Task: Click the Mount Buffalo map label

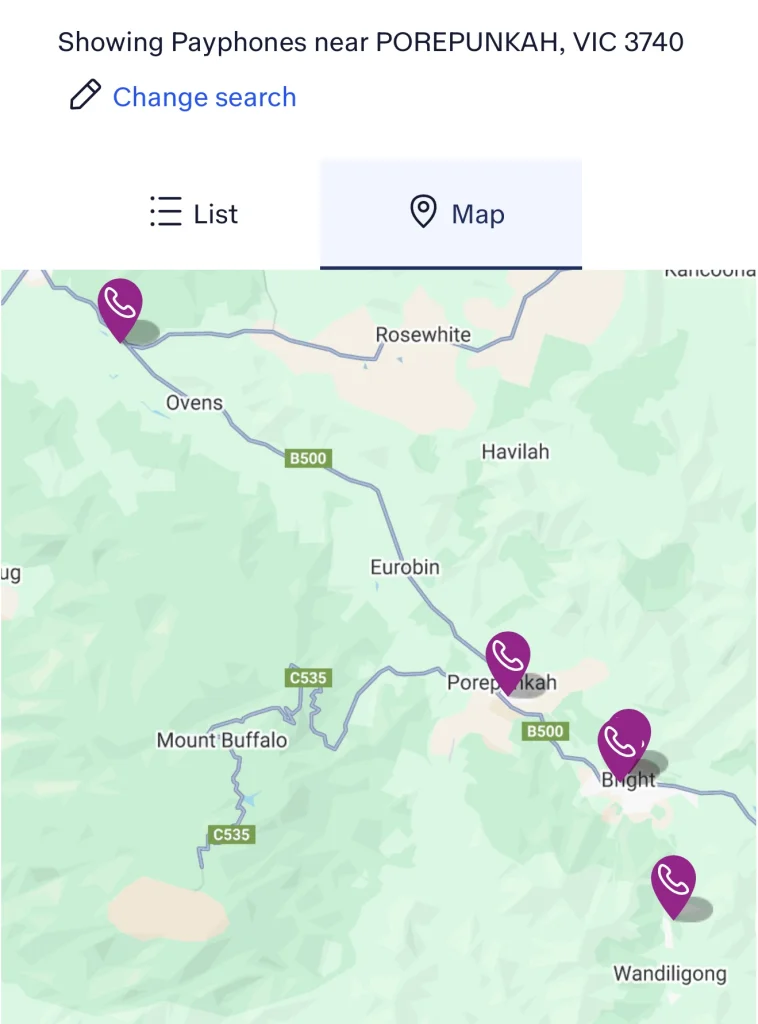Action: point(222,741)
